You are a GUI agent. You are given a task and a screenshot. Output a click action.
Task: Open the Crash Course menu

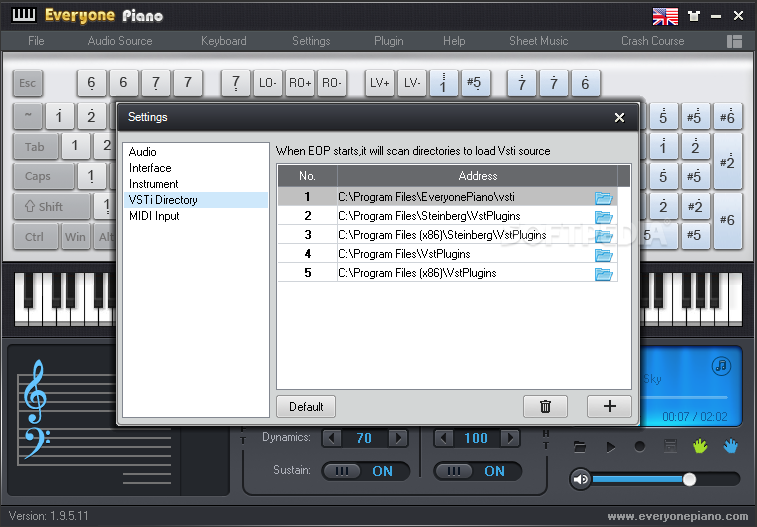653,41
